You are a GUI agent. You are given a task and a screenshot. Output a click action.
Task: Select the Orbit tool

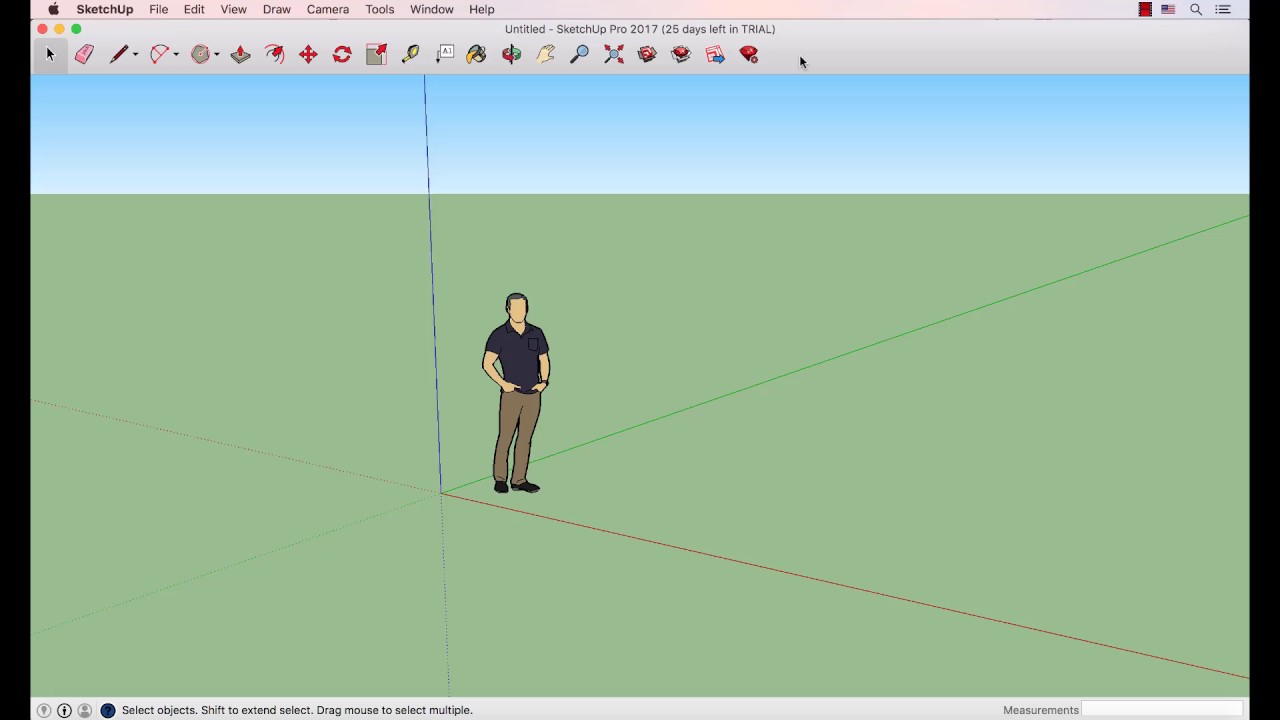click(x=511, y=55)
